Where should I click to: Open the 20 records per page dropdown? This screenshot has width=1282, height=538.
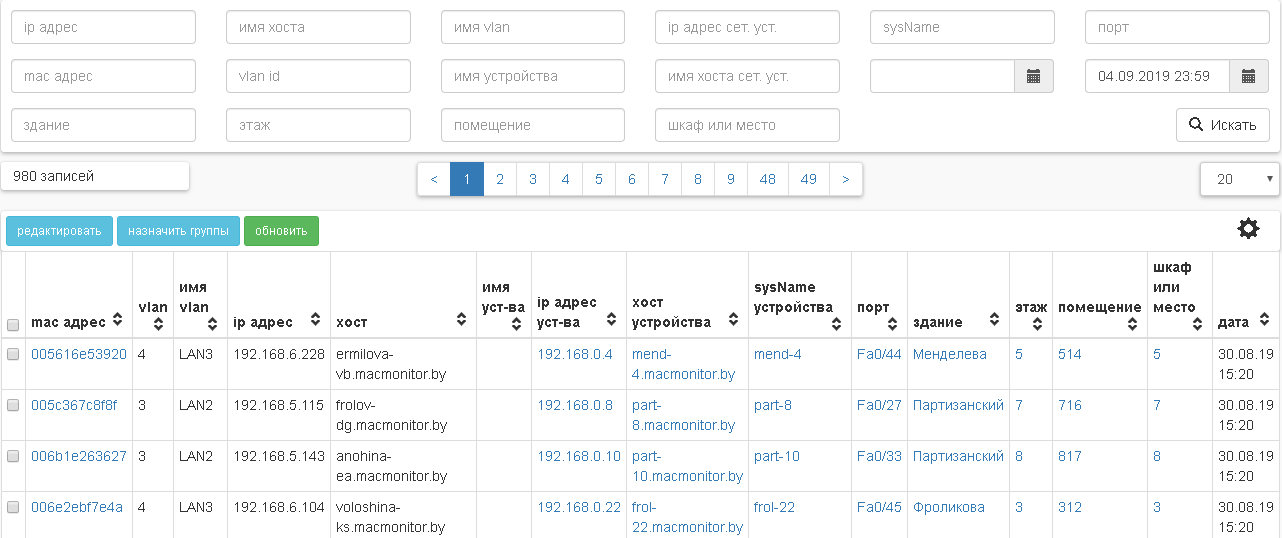click(1240, 179)
